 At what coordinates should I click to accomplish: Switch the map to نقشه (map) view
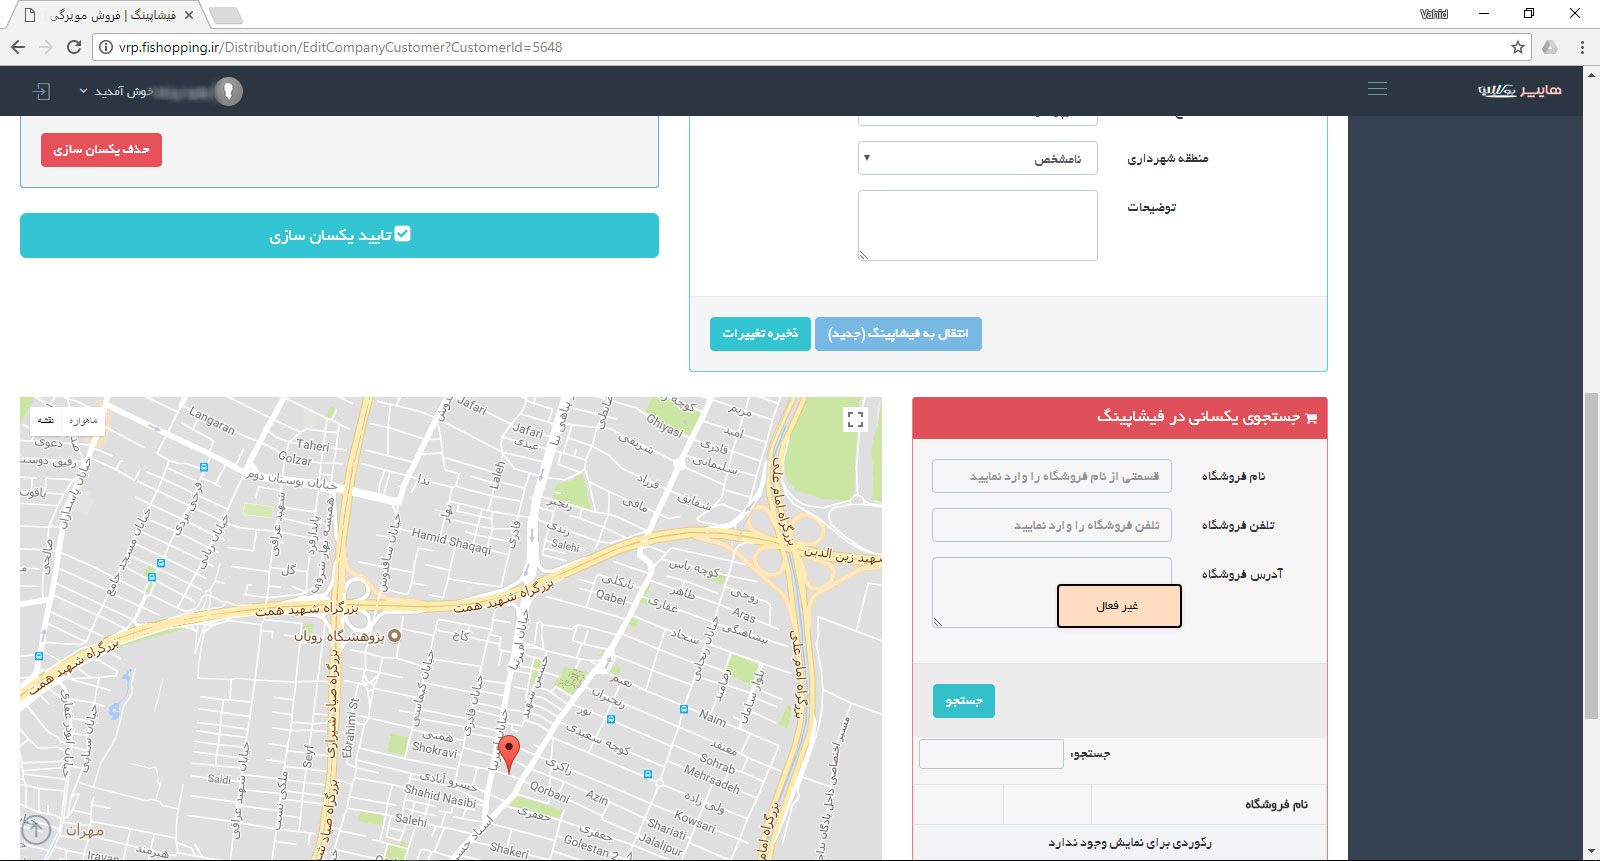tap(46, 421)
